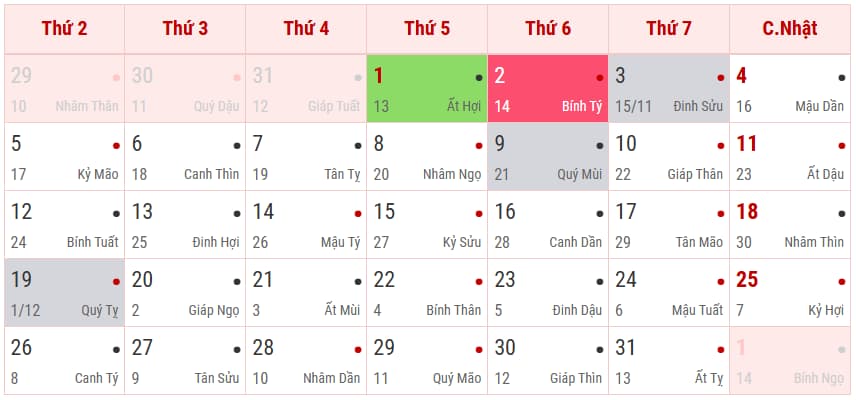The height and width of the screenshot is (400, 856).
Task: Click the red dot on day 25
Action: pyautogui.click(x=842, y=282)
